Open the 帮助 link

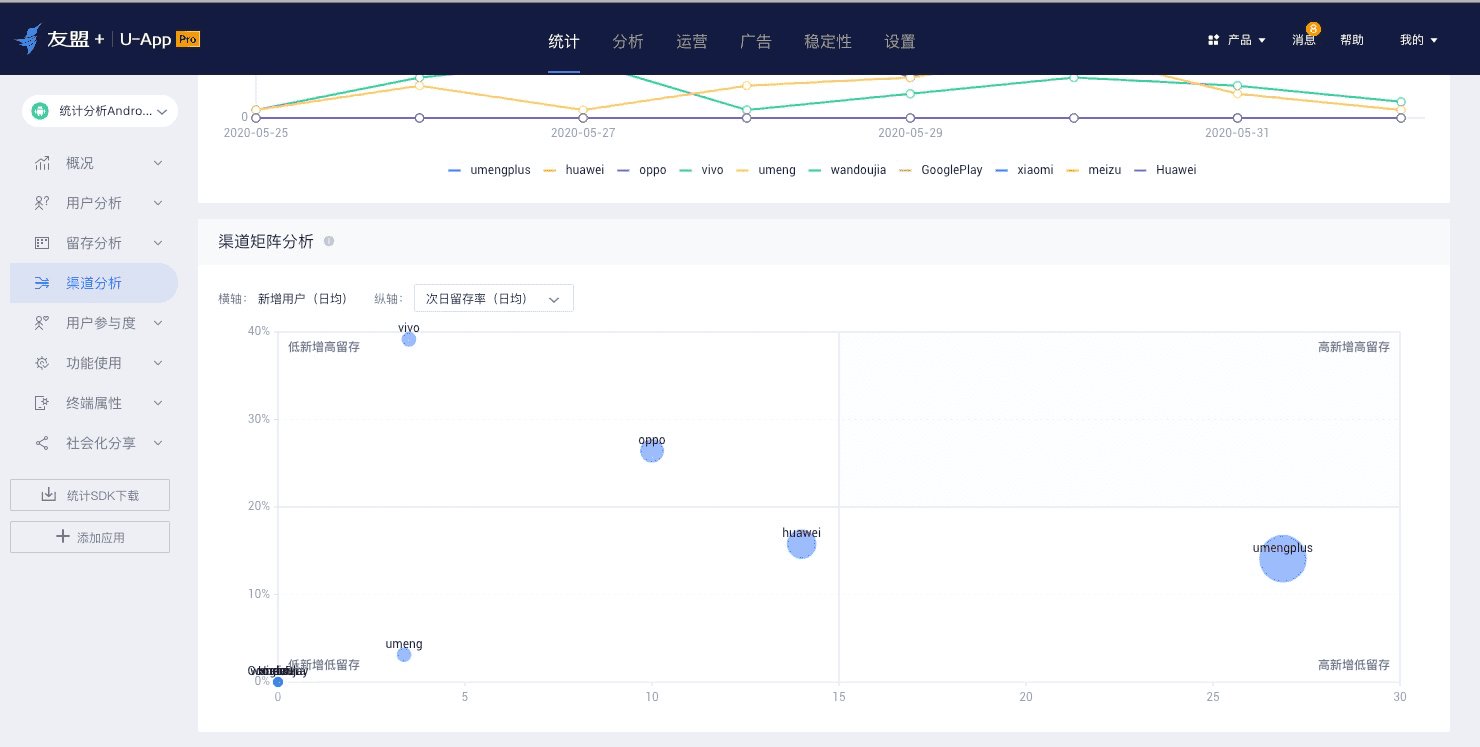(1352, 40)
